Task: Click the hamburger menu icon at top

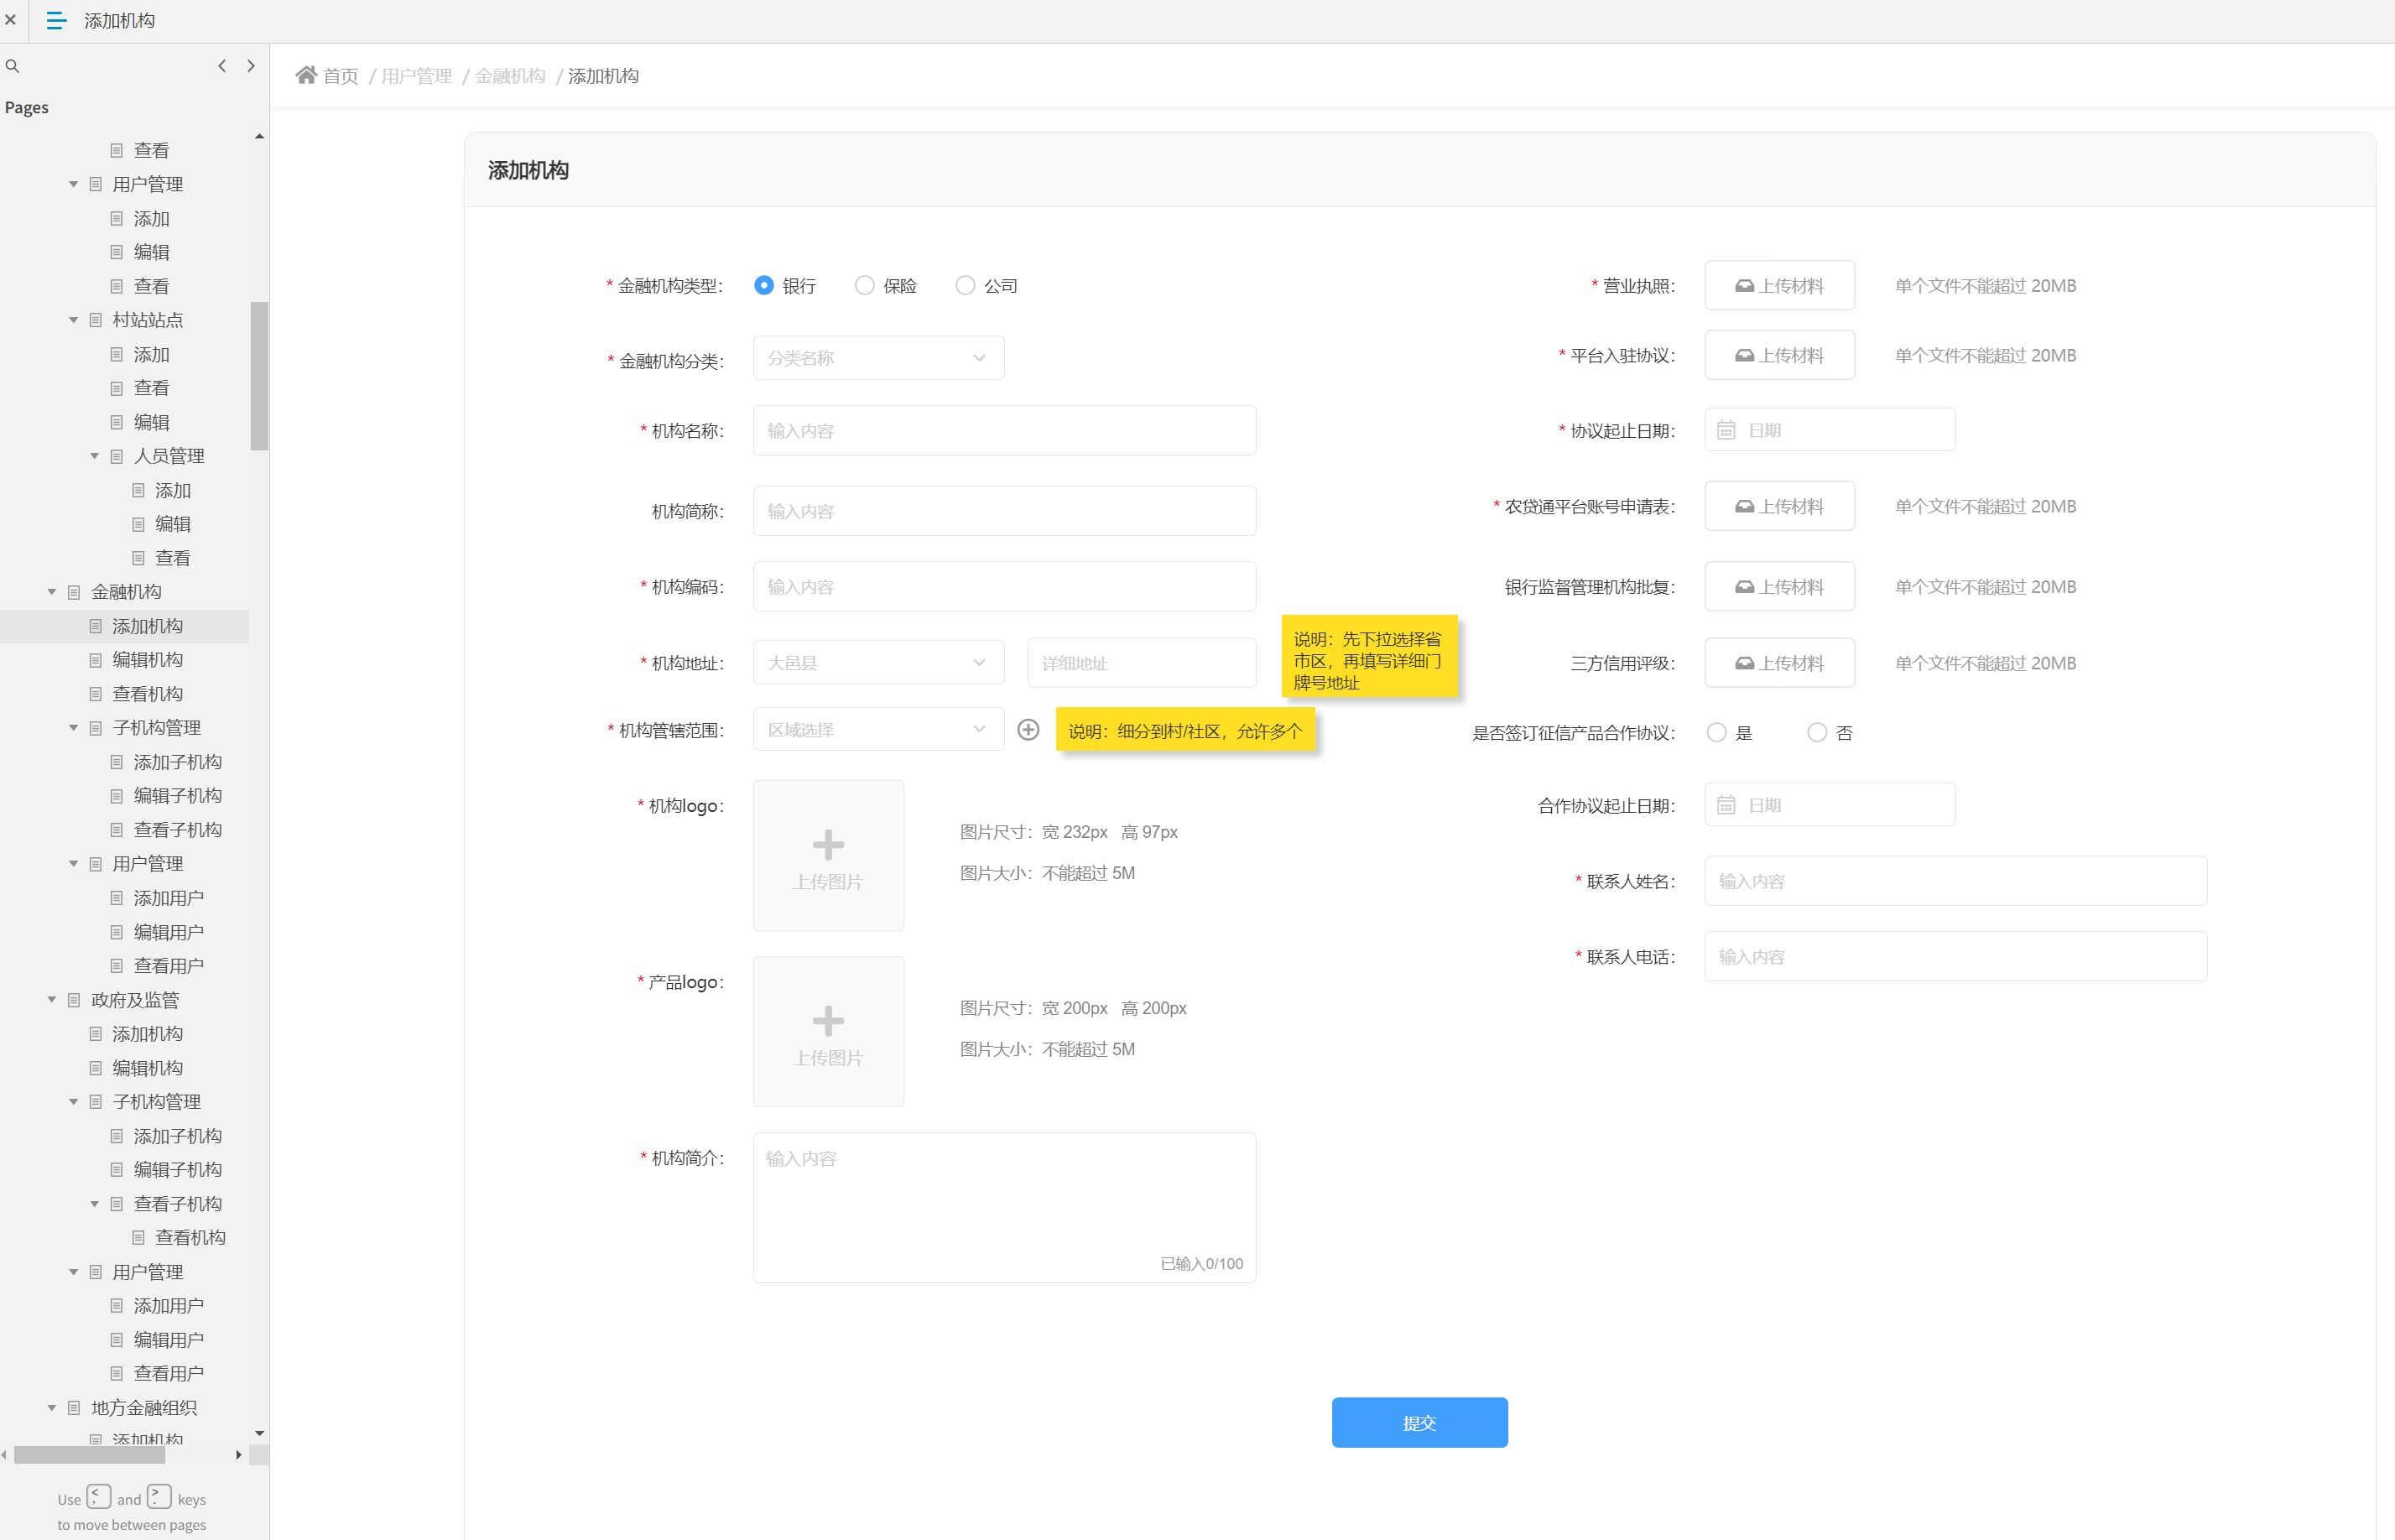Action: click(x=56, y=21)
